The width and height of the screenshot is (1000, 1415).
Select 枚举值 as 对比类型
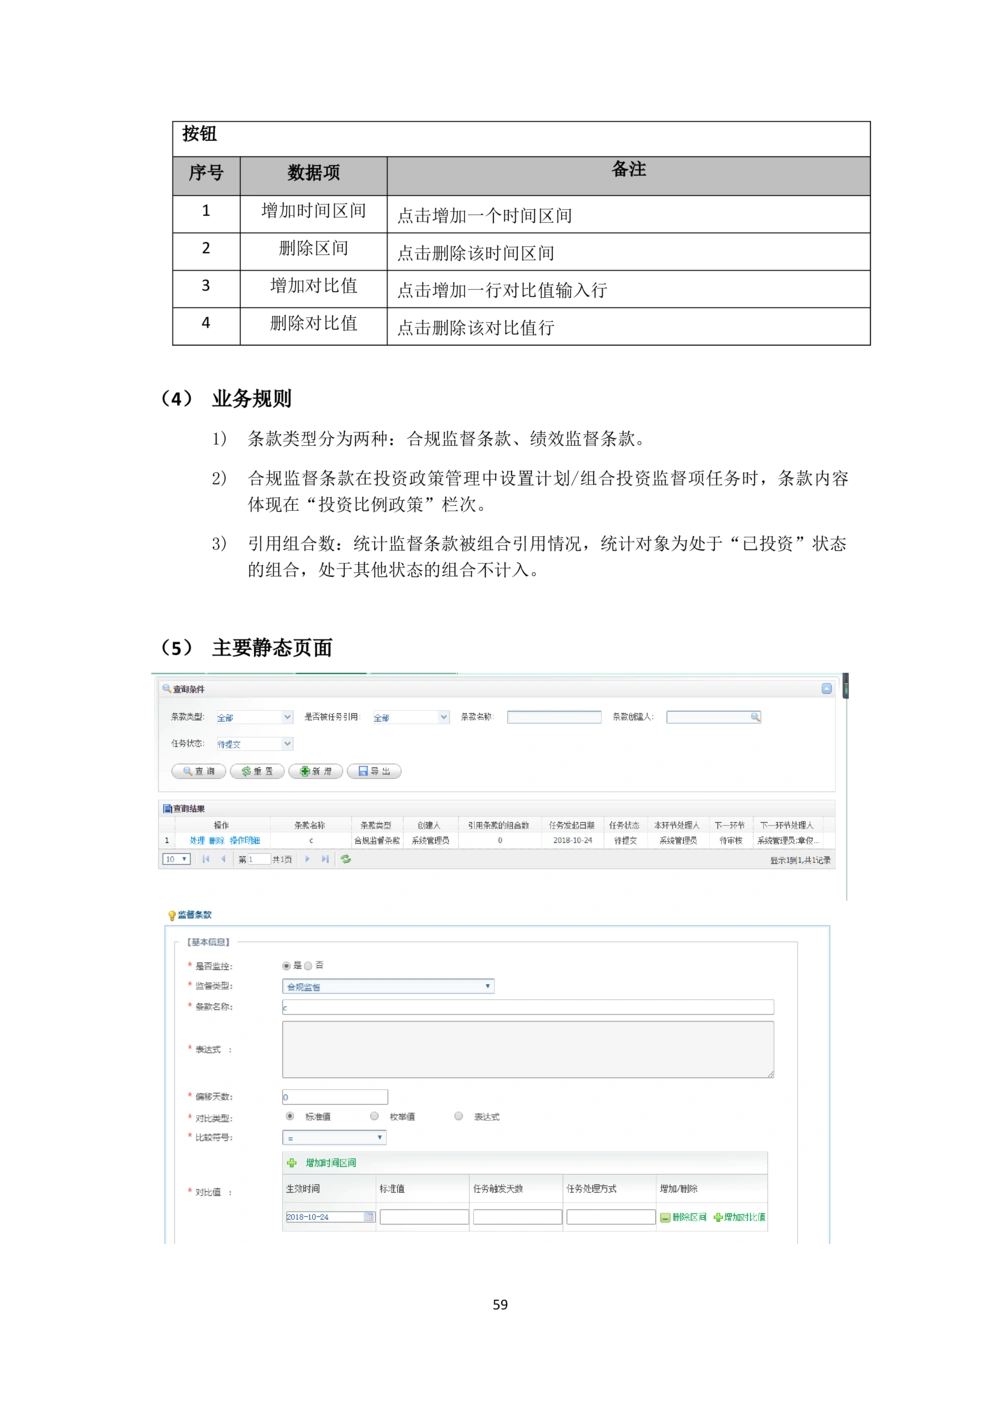pyautogui.click(x=374, y=1116)
